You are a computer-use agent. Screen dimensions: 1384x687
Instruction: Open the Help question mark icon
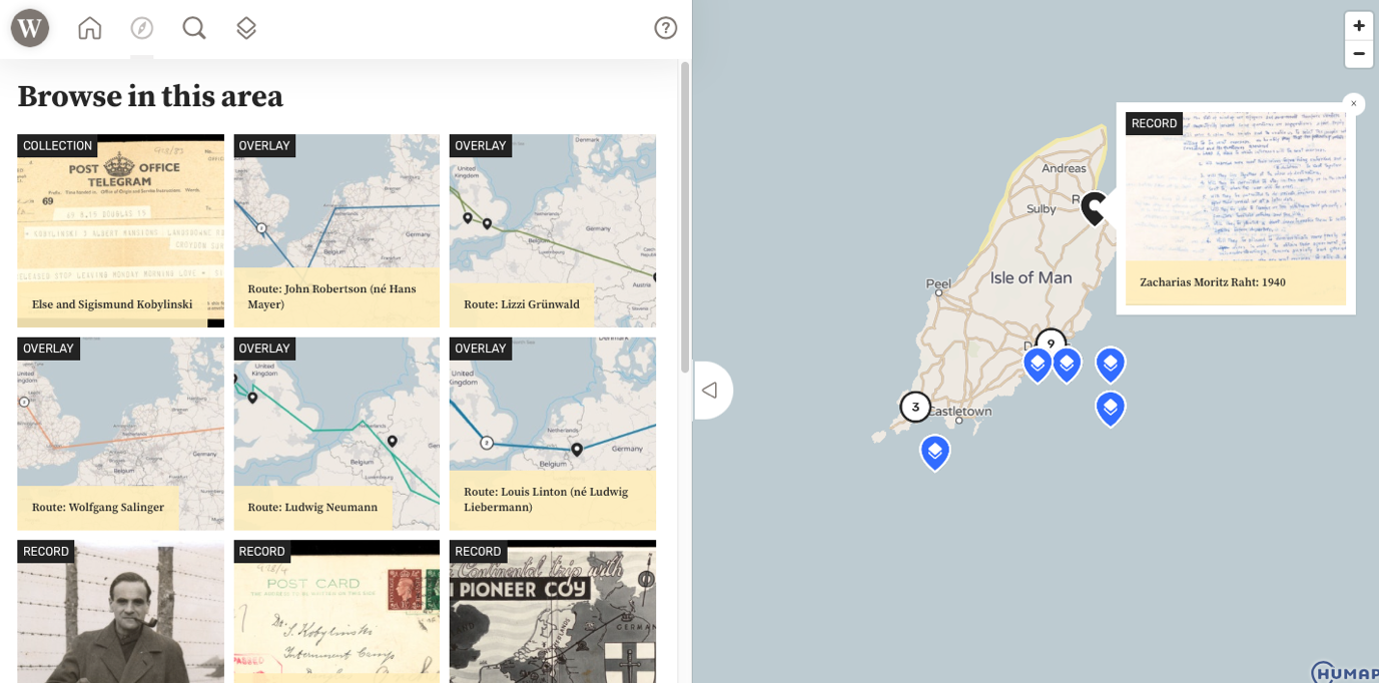[666, 28]
